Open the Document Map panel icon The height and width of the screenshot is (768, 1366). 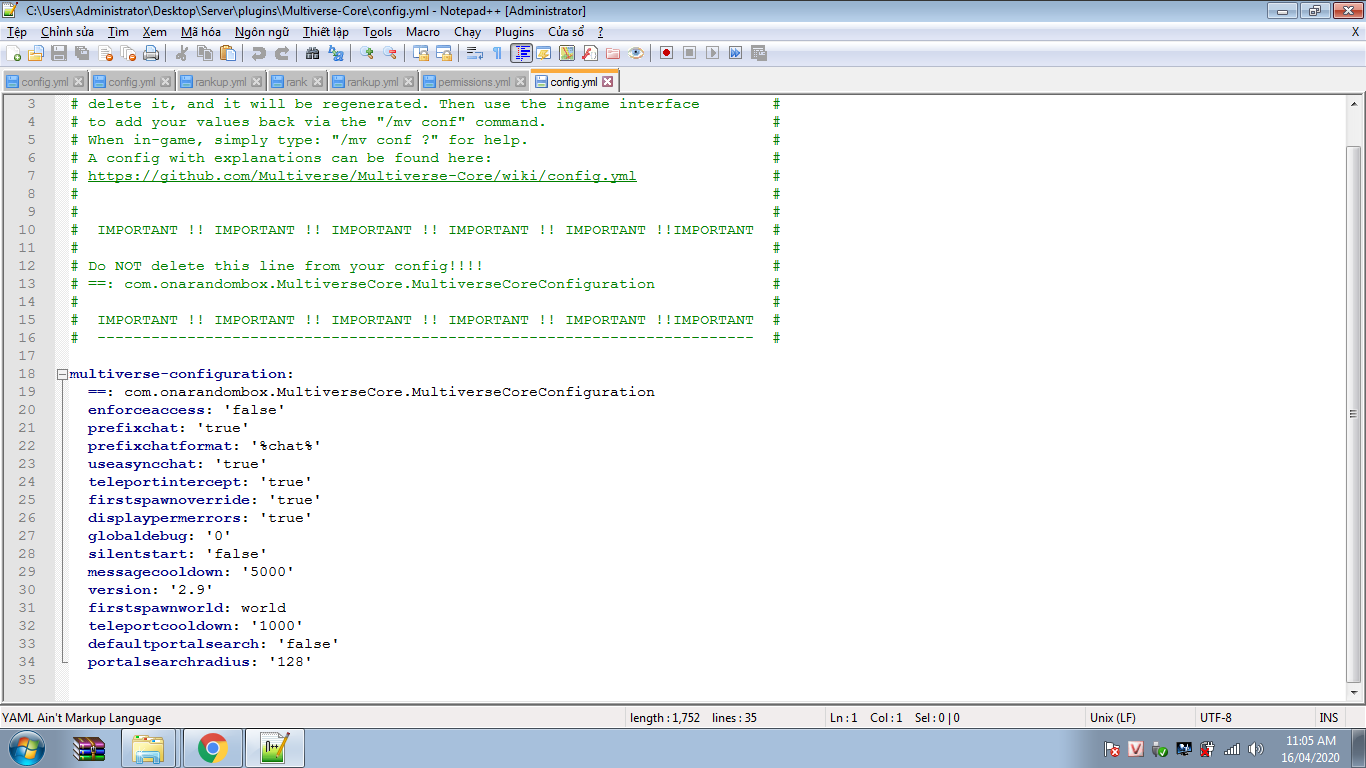(x=567, y=53)
